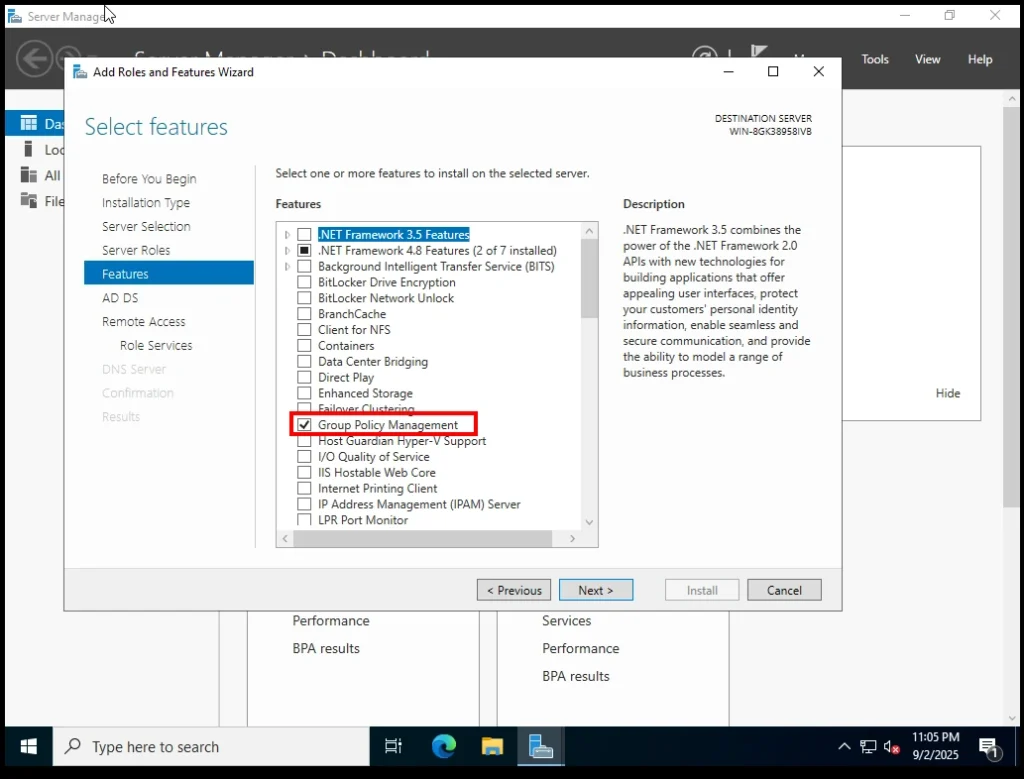The width and height of the screenshot is (1024, 779).
Task: Open notifications flag icon in Server Manager
Action: pyautogui.click(x=759, y=52)
